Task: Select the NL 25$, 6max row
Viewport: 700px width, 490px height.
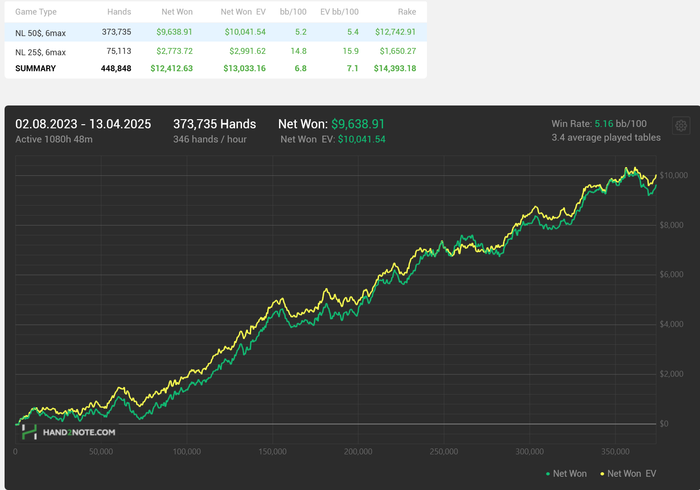Action: pos(42,50)
